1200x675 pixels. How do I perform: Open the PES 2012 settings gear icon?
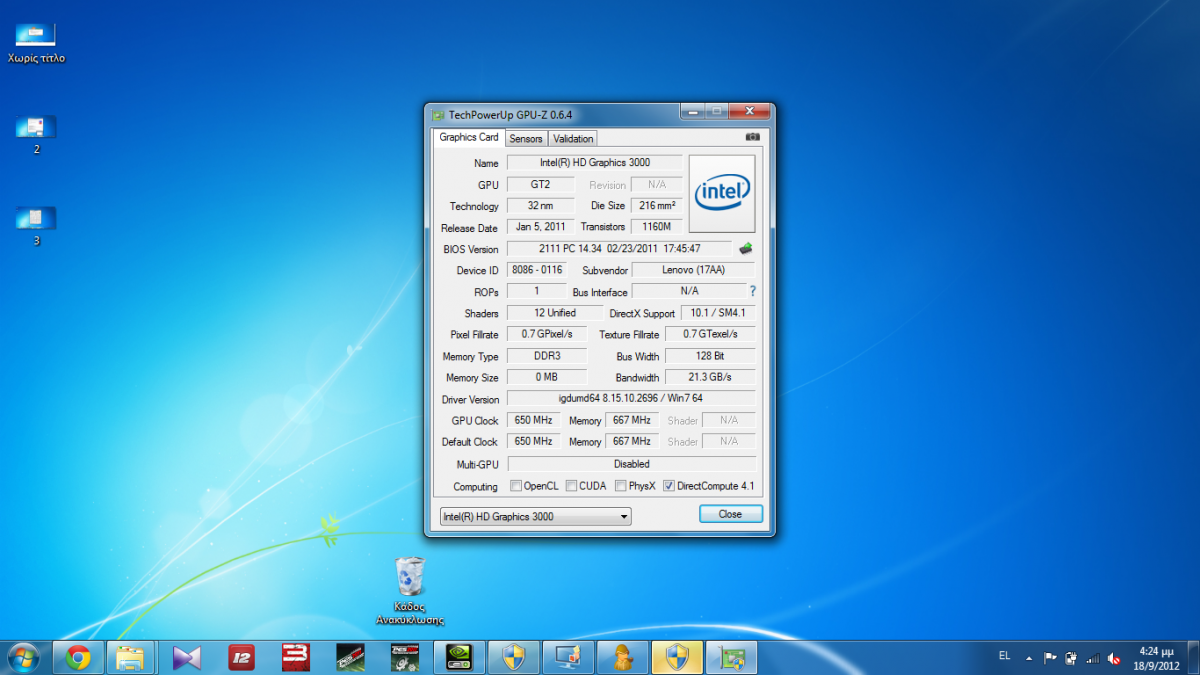[x=404, y=657]
